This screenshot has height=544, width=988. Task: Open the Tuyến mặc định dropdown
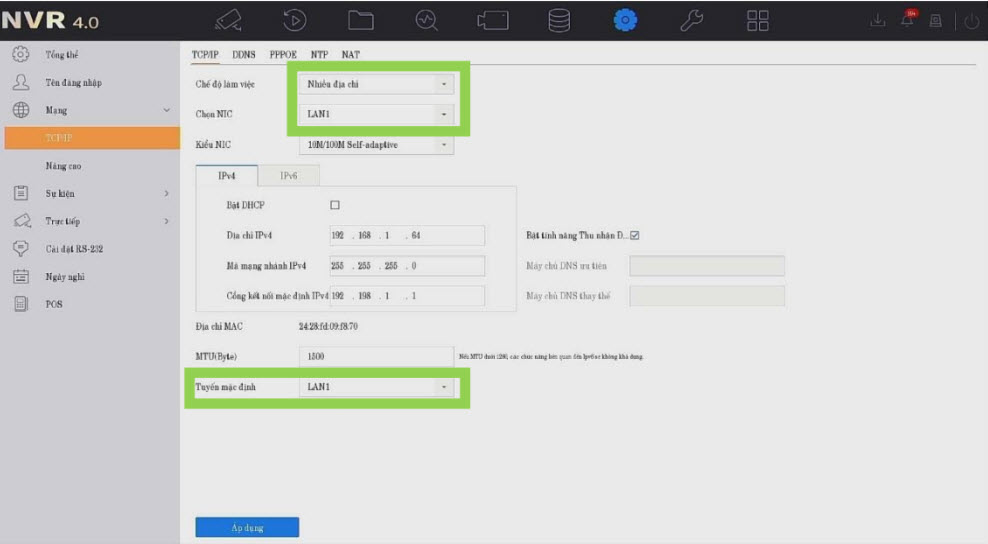[x=376, y=387]
